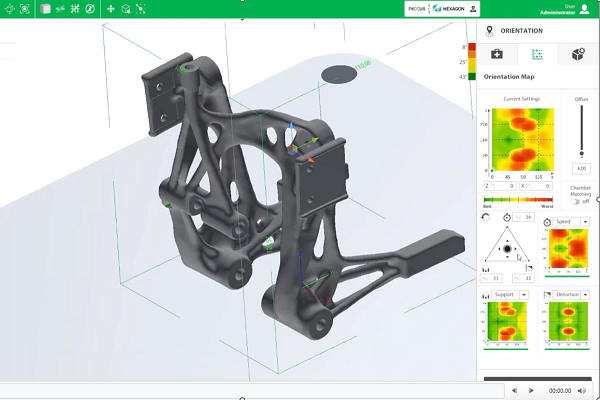Click the overhang angle color legend bar
600x400 pixels.
(x=472, y=62)
